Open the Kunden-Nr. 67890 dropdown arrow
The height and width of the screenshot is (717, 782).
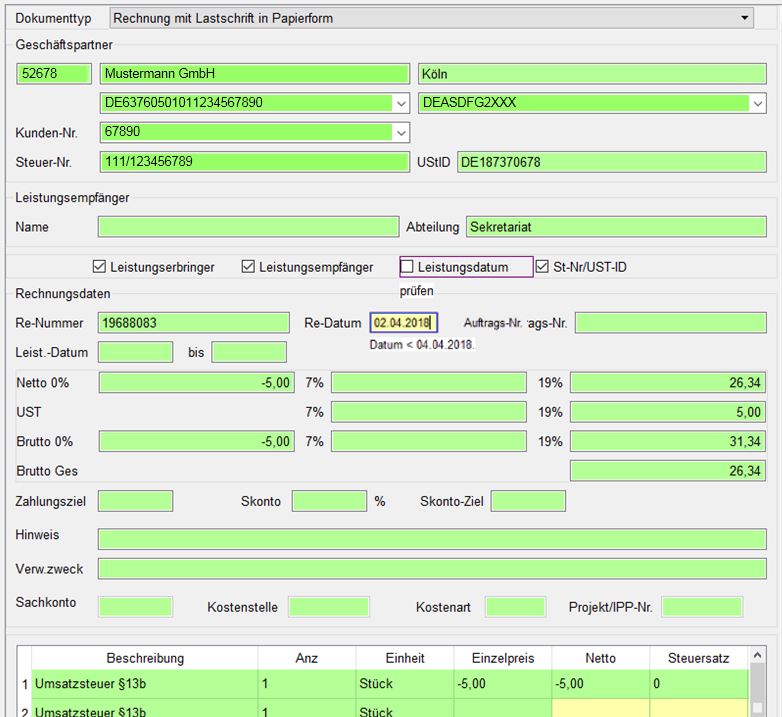(x=401, y=133)
